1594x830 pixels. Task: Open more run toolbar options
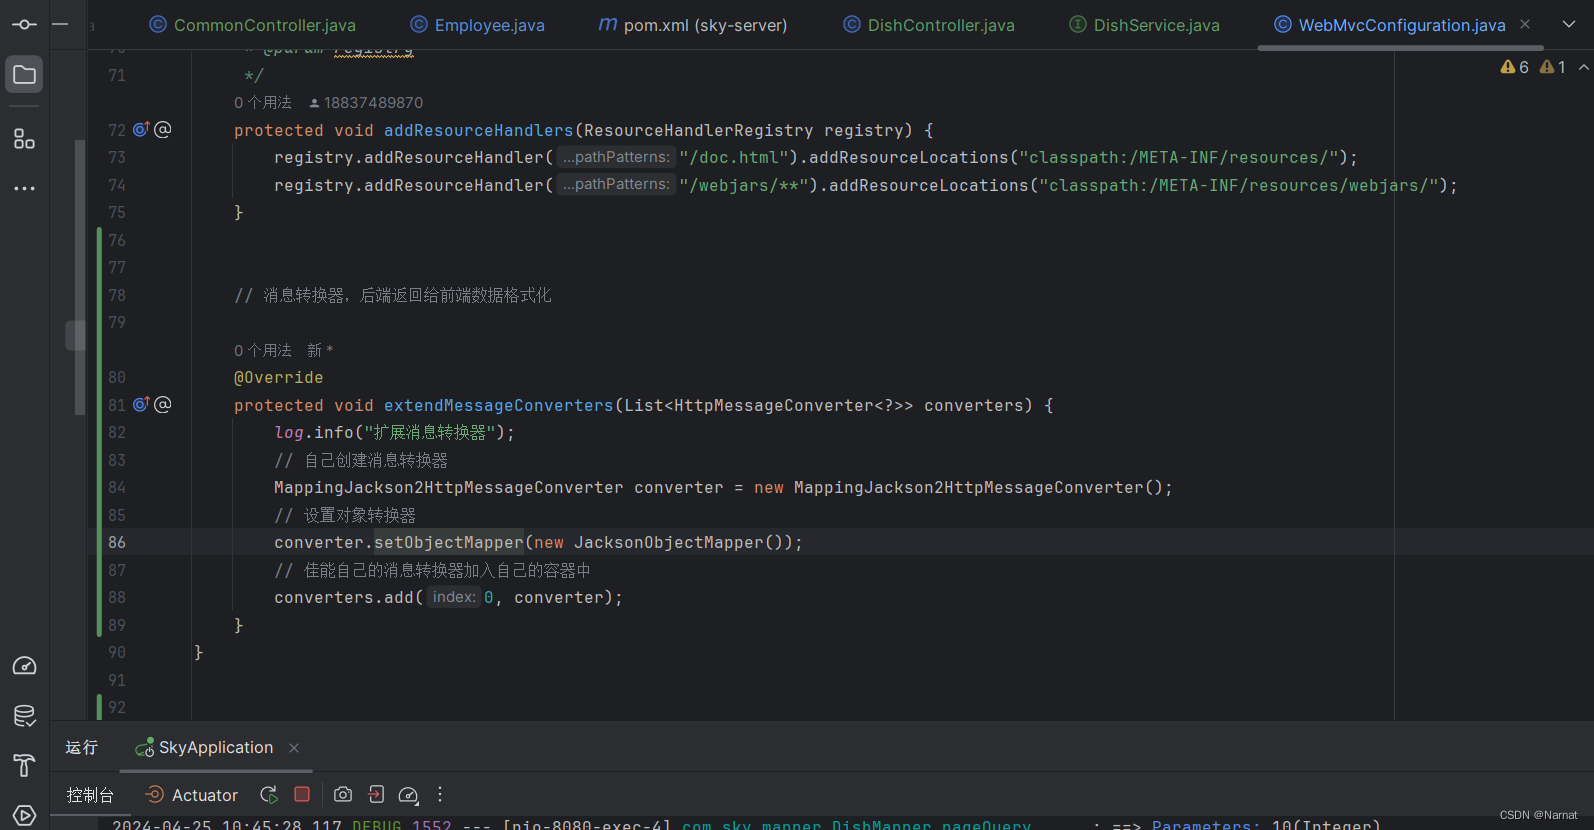click(x=440, y=794)
